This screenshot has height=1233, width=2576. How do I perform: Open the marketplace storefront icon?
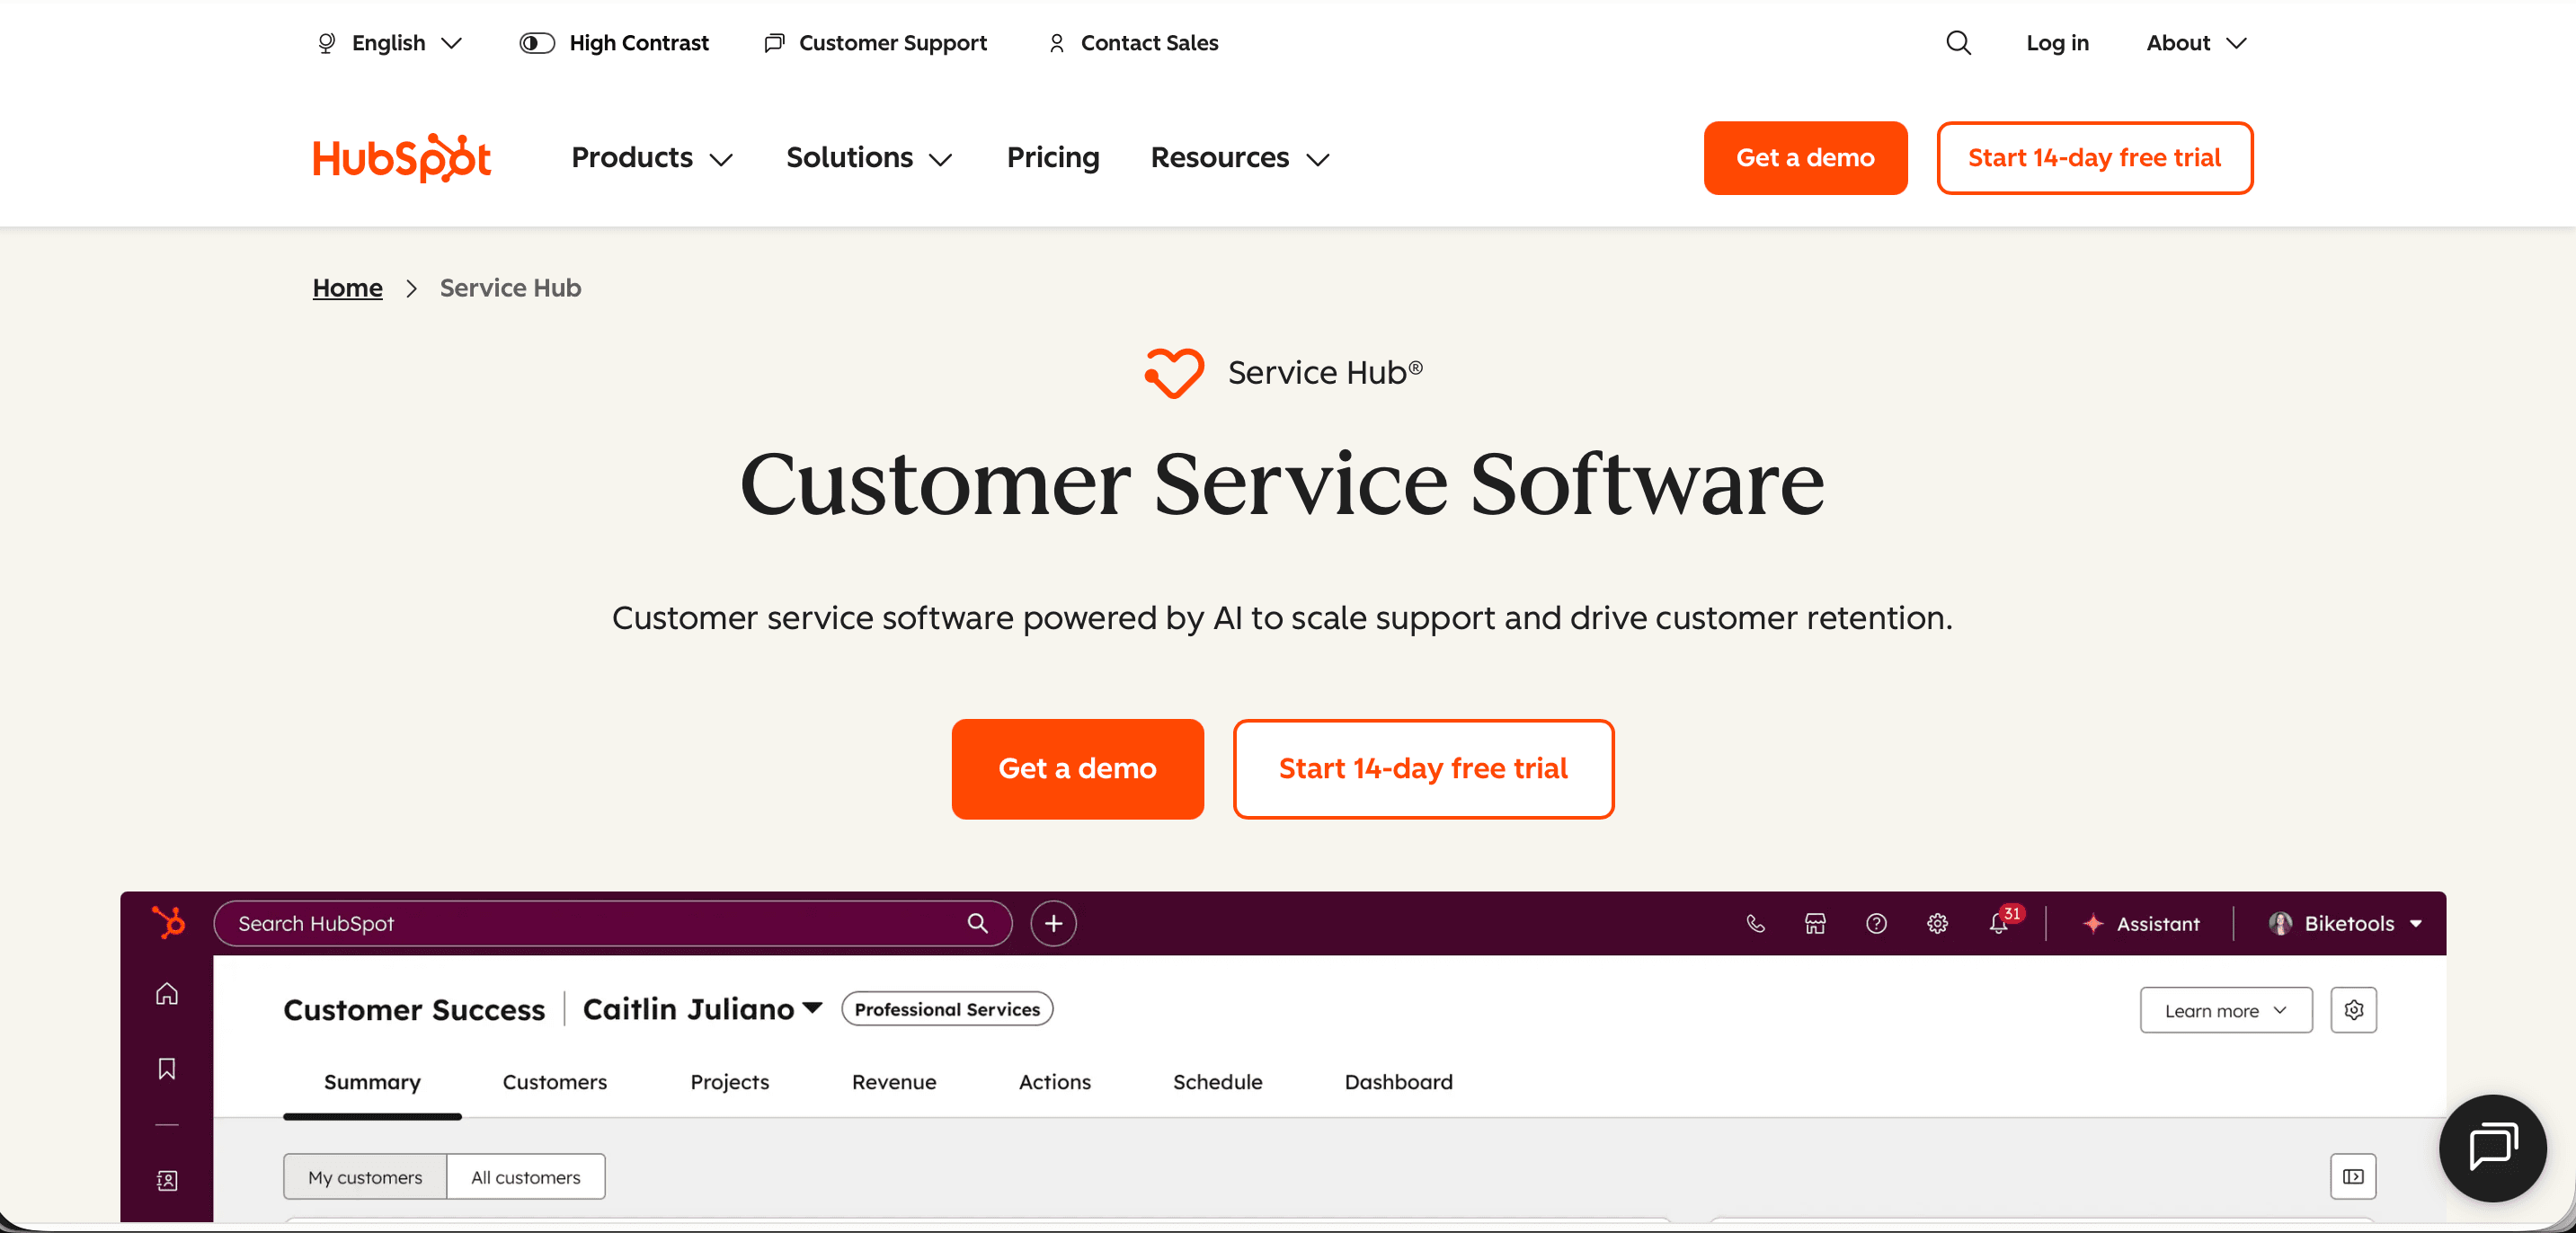point(1815,923)
